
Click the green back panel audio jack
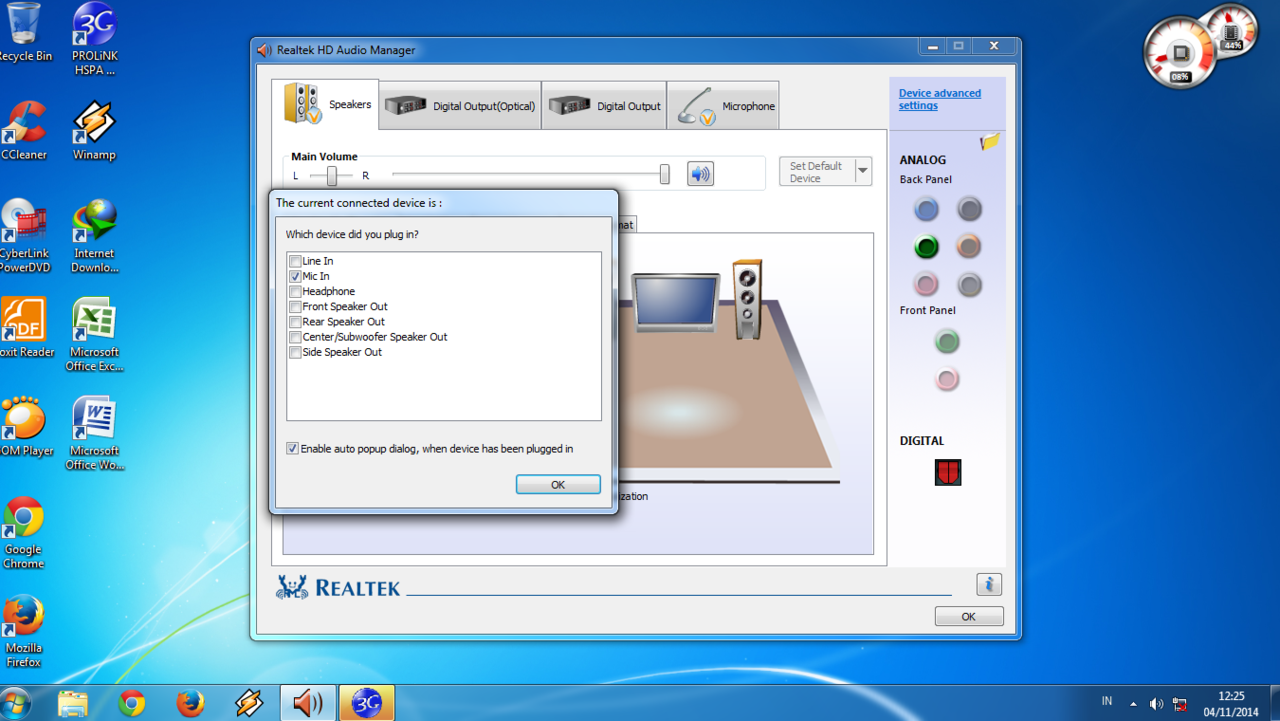(x=926, y=247)
